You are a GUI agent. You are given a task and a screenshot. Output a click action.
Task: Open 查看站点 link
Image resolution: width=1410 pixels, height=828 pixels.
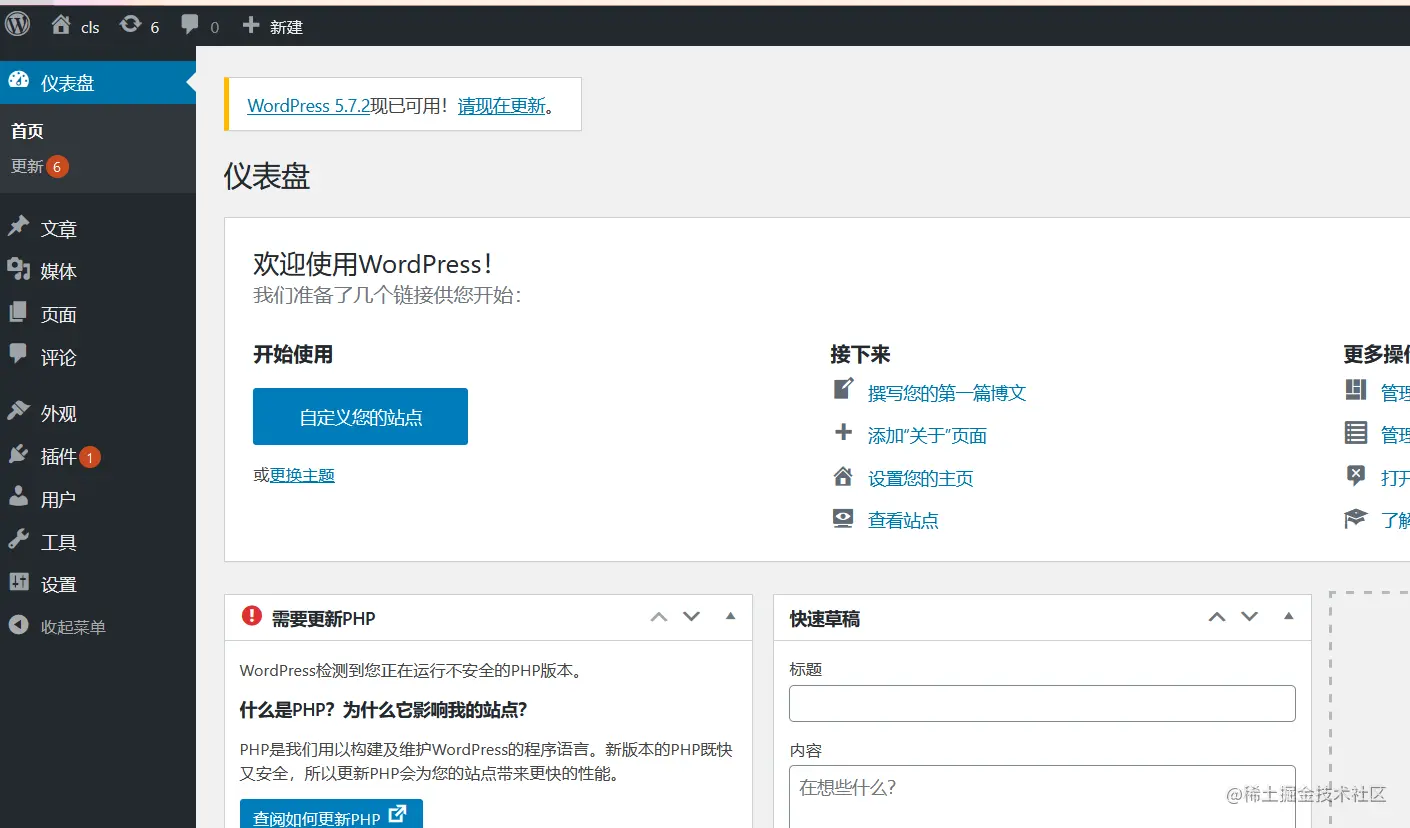[903, 521]
